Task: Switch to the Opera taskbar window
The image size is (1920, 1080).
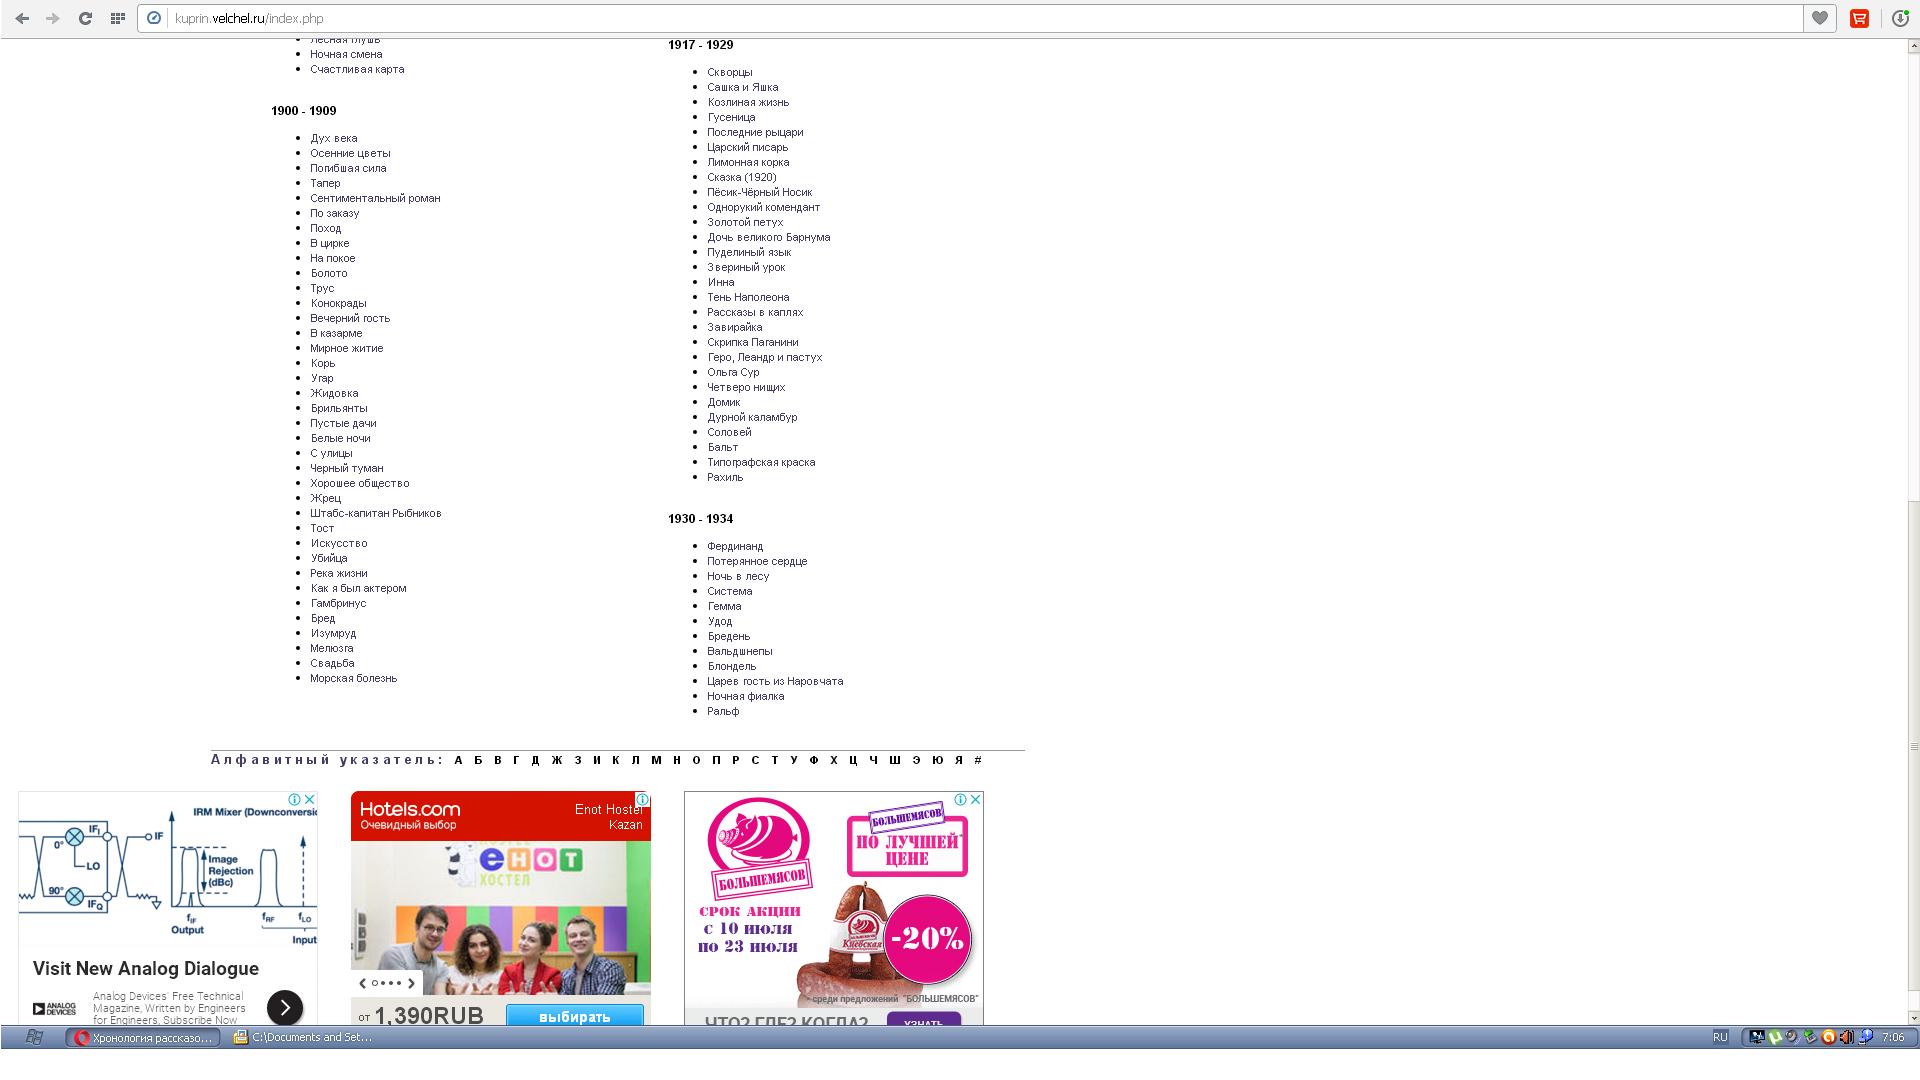Action: (x=143, y=1037)
